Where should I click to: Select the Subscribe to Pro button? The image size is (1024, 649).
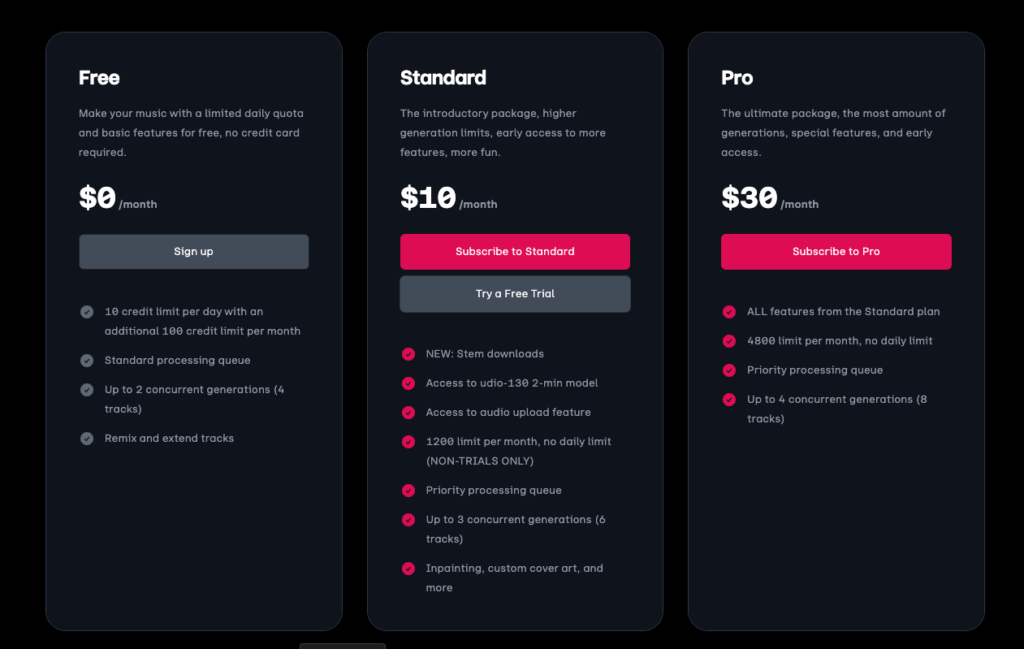click(836, 251)
